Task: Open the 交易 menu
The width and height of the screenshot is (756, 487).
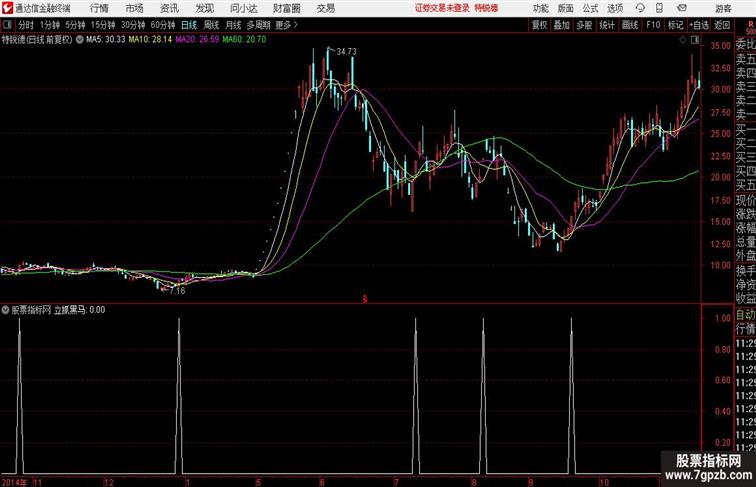Action: tap(325, 8)
